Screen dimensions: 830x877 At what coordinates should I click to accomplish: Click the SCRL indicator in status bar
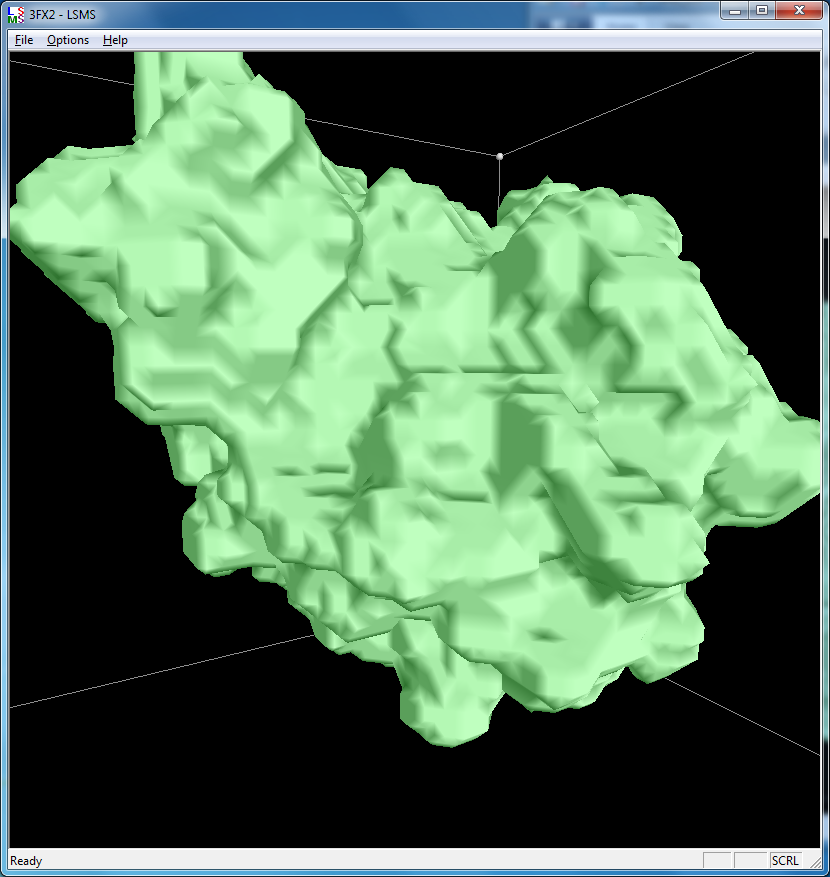(x=785, y=861)
